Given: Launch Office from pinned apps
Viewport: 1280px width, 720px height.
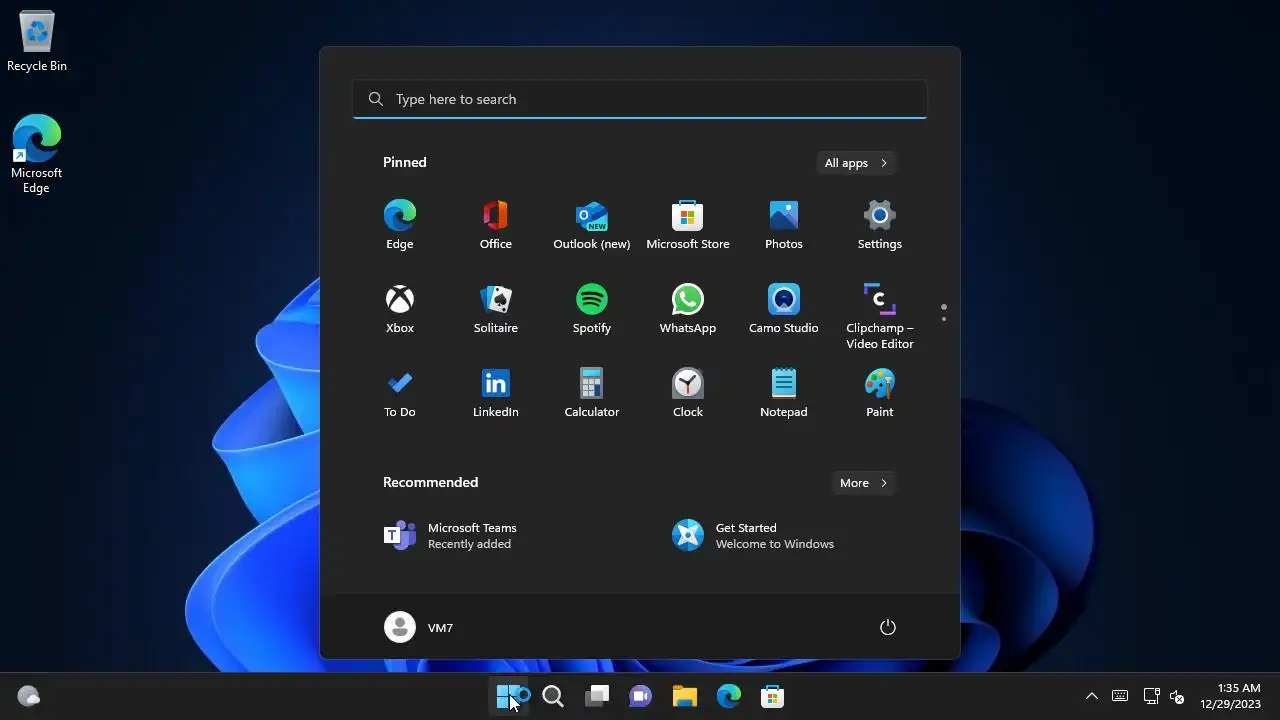Looking at the screenshot, I should tap(496, 226).
